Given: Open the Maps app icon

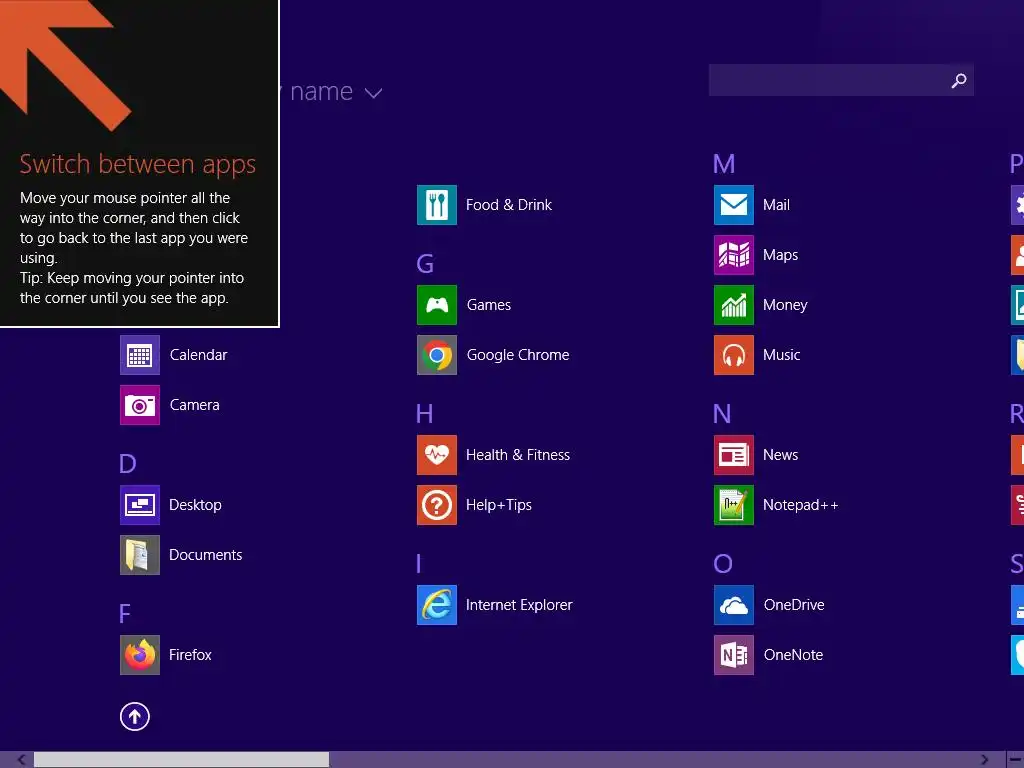Looking at the screenshot, I should tap(734, 255).
